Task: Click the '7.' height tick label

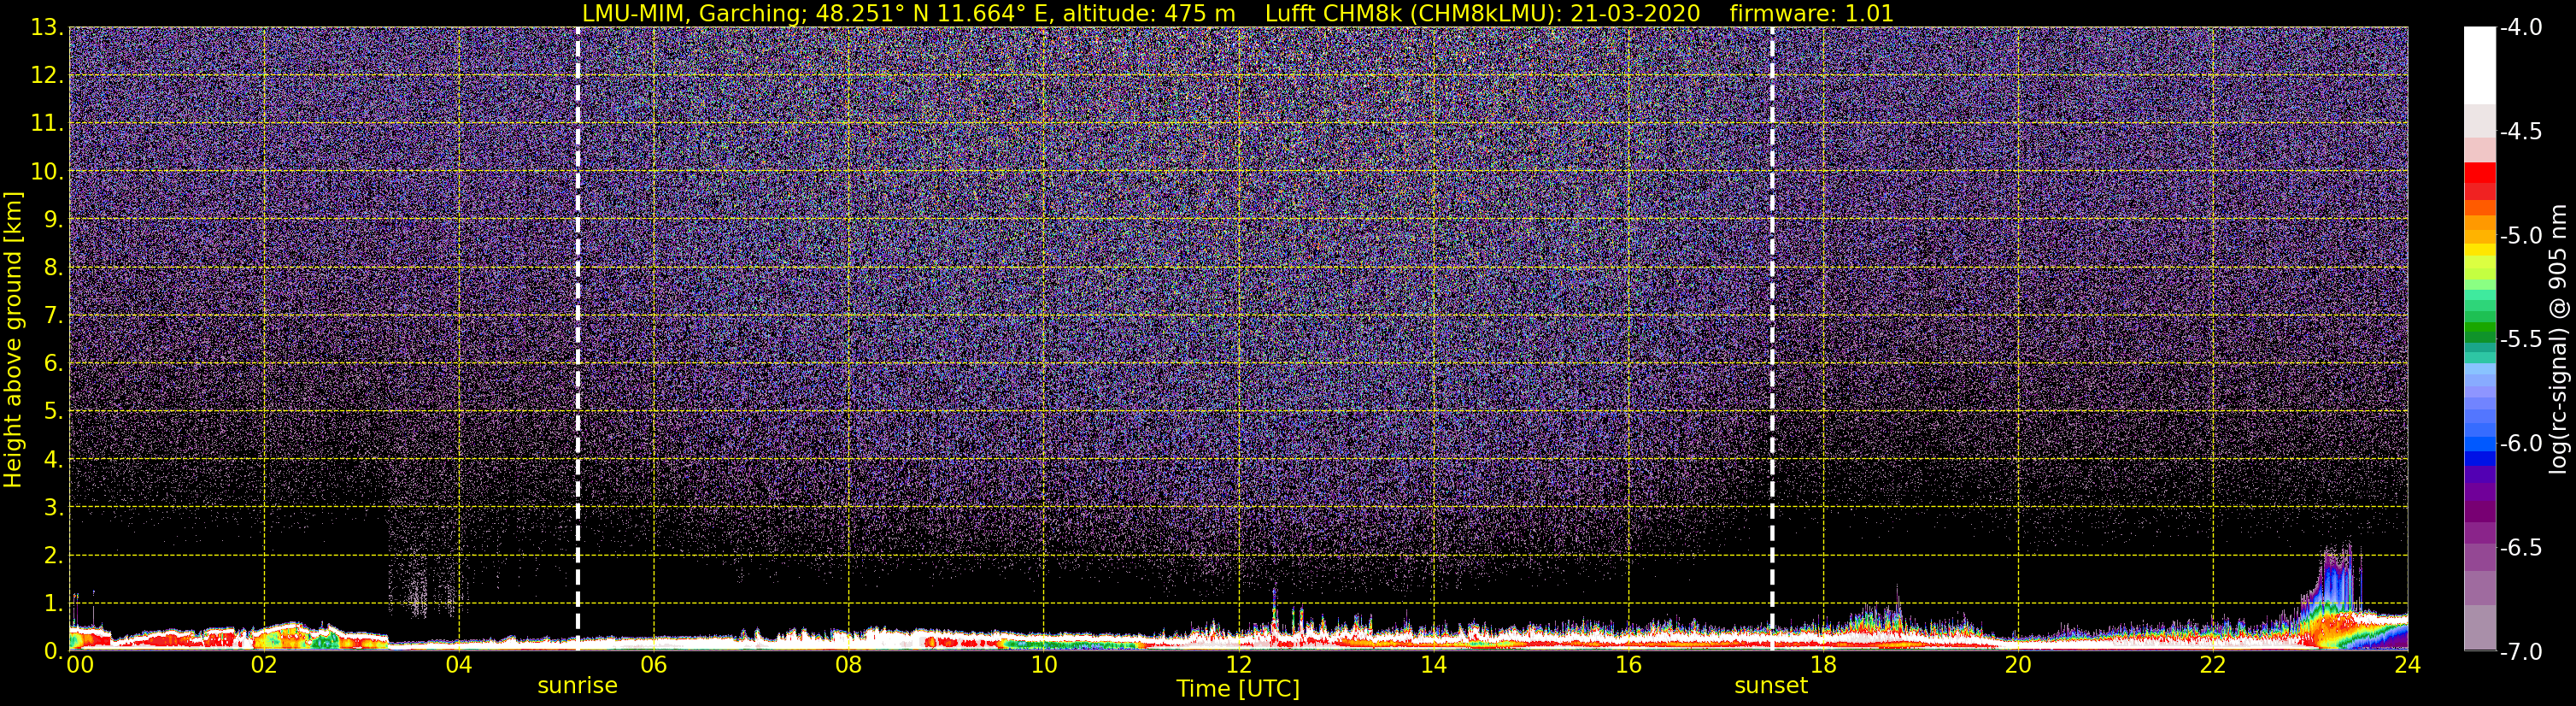Action: (x=54, y=316)
